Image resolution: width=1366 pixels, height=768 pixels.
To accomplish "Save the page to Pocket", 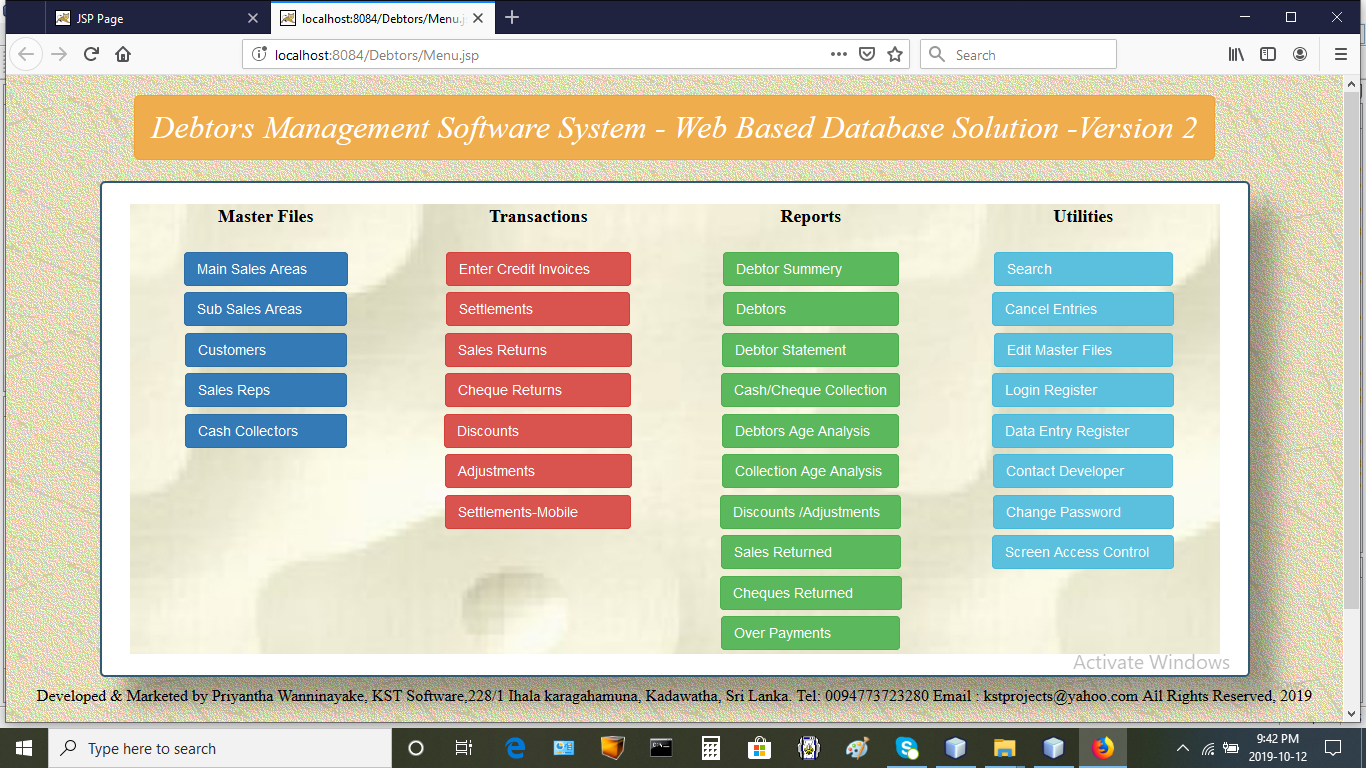I will (868, 55).
